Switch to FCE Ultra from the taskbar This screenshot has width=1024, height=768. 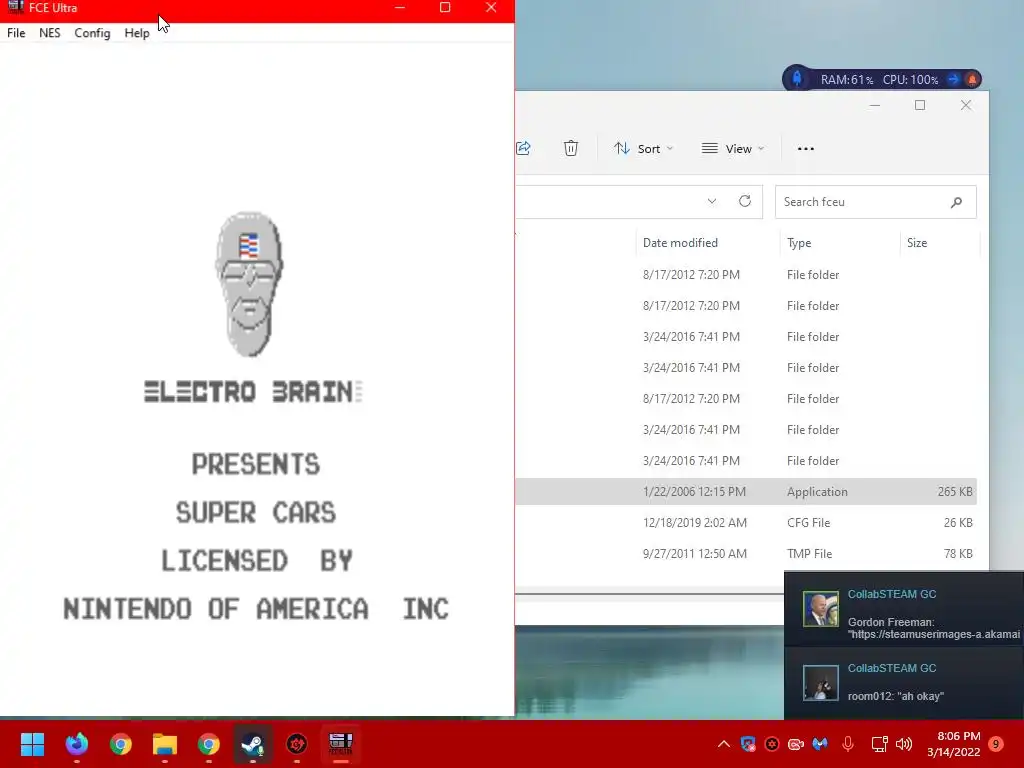click(341, 744)
